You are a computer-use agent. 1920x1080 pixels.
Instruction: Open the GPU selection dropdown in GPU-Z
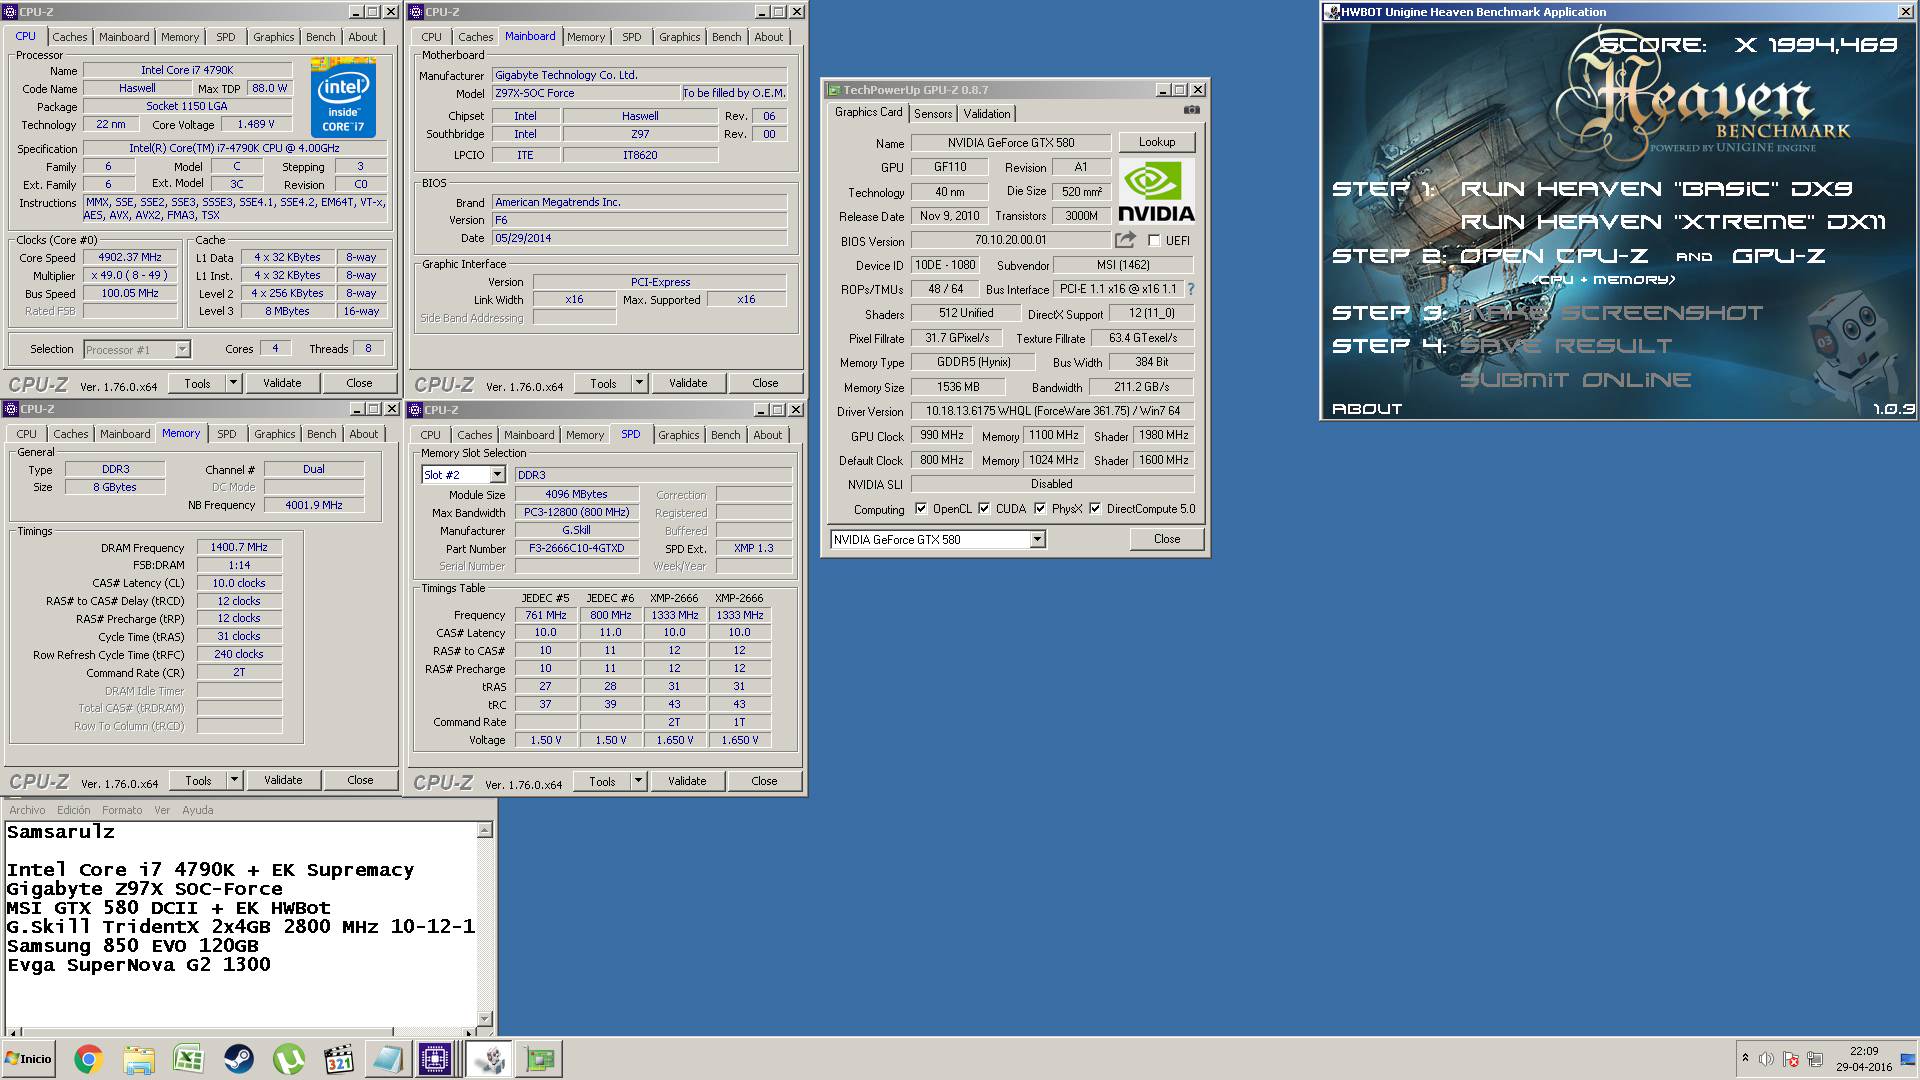(x=1037, y=540)
